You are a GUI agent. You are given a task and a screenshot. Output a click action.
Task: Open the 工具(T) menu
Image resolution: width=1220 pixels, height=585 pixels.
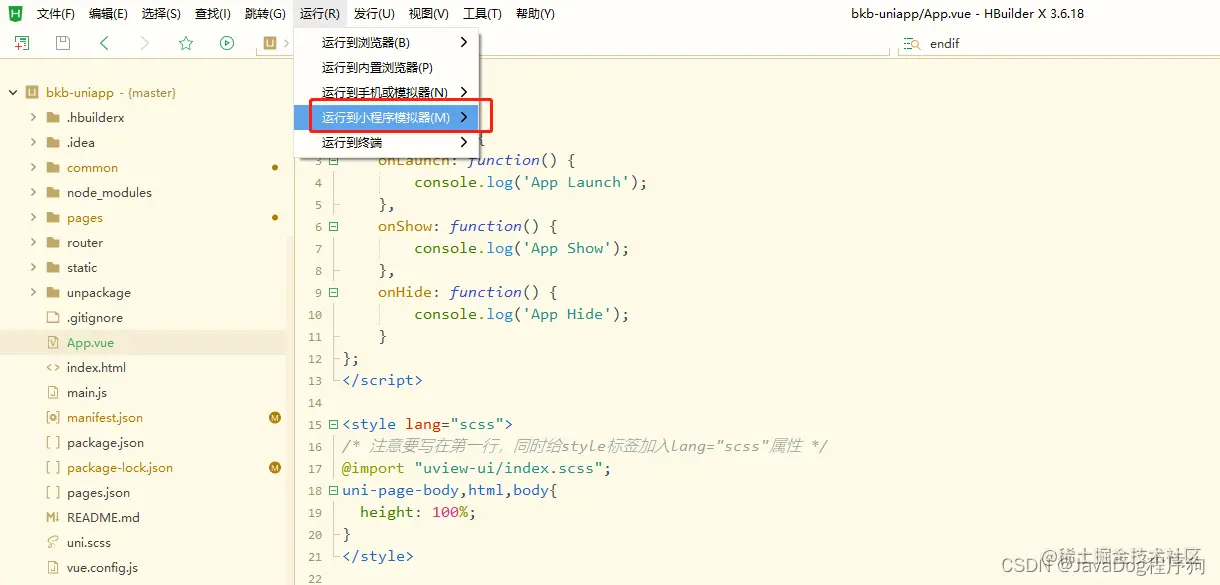coord(482,14)
